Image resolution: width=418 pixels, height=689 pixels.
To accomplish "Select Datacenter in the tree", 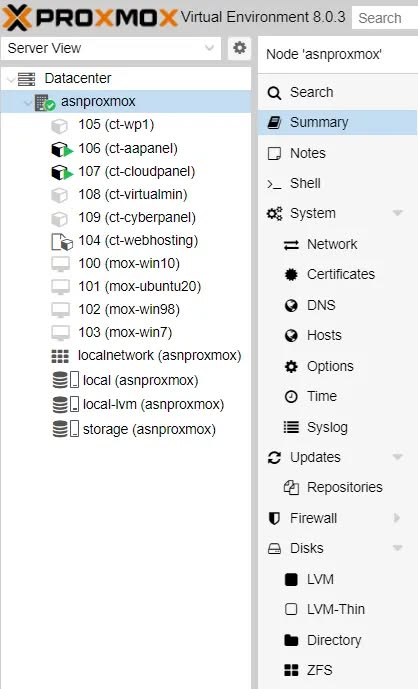I will pos(126,79).
